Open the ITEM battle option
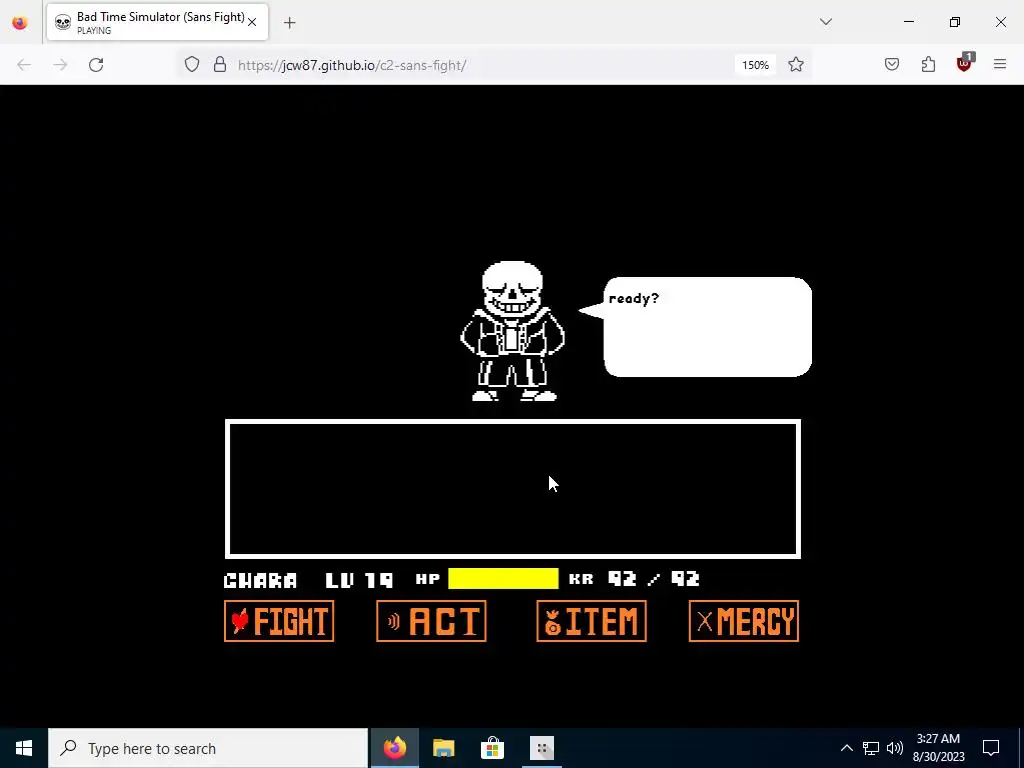 [x=591, y=621]
